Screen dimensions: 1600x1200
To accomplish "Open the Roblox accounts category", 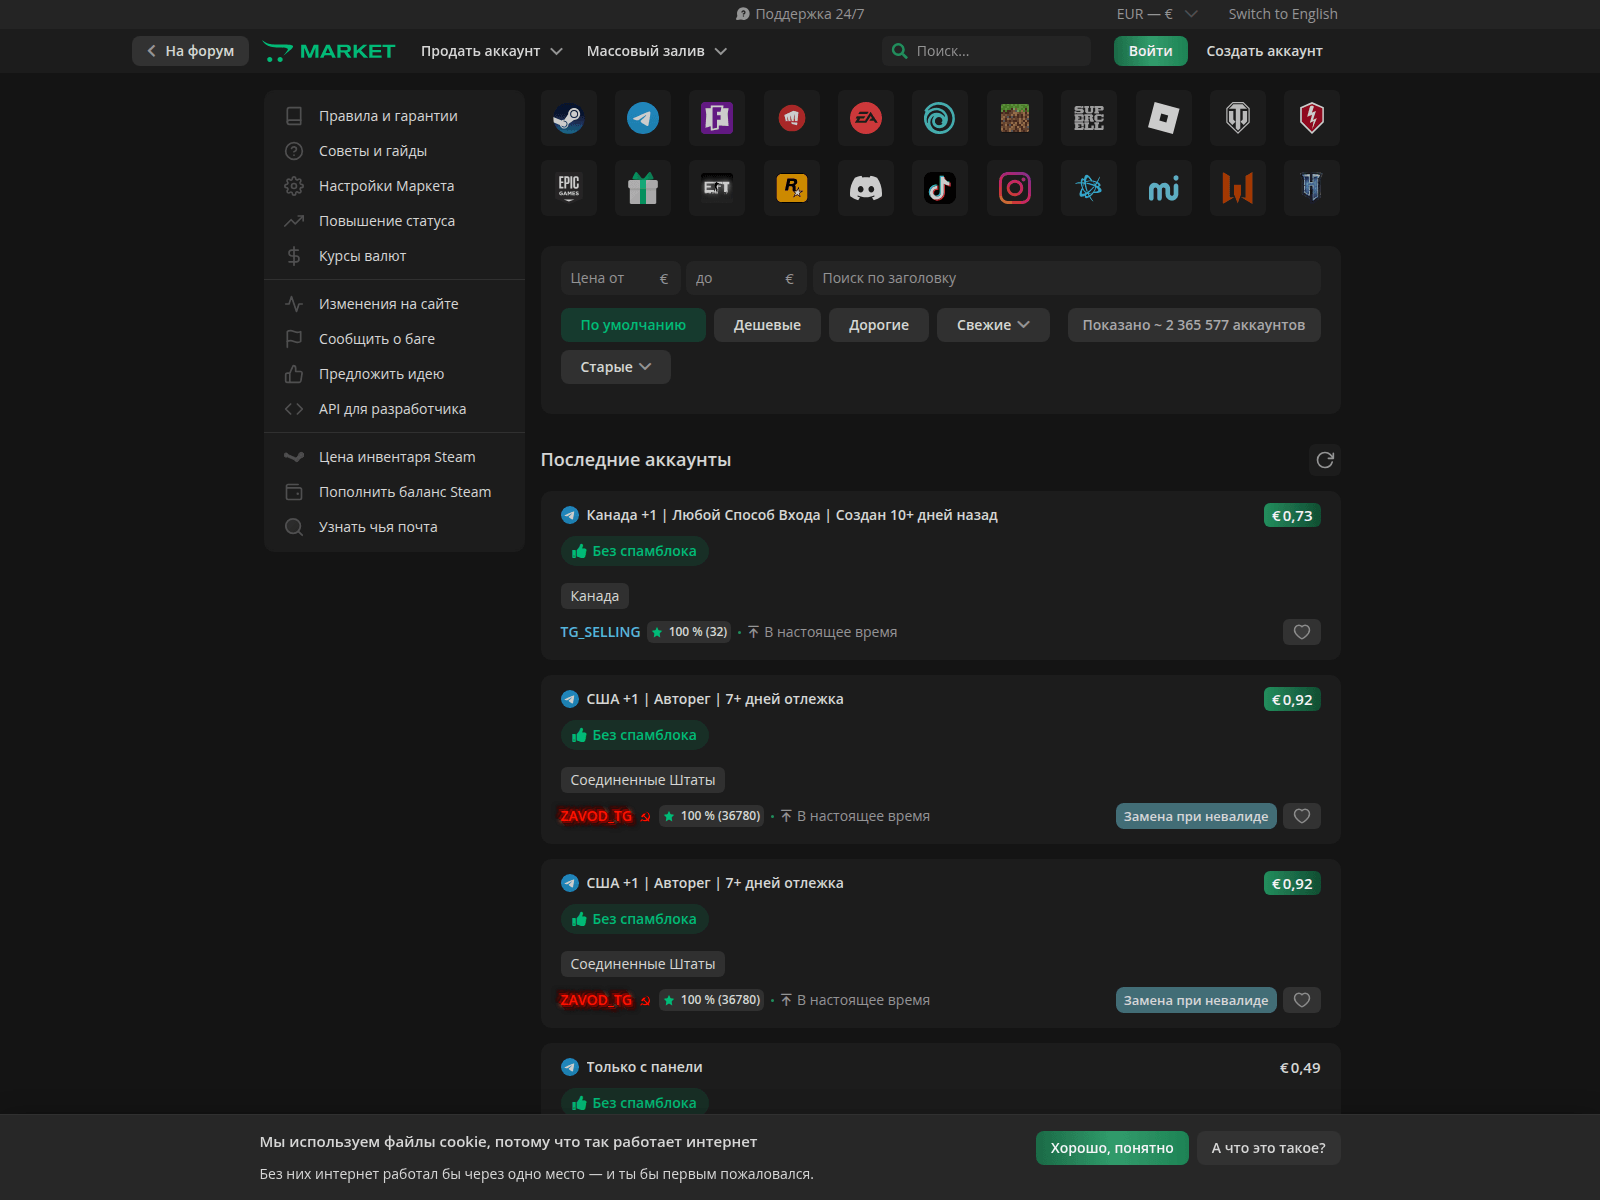I will click(x=1163, y=118).
